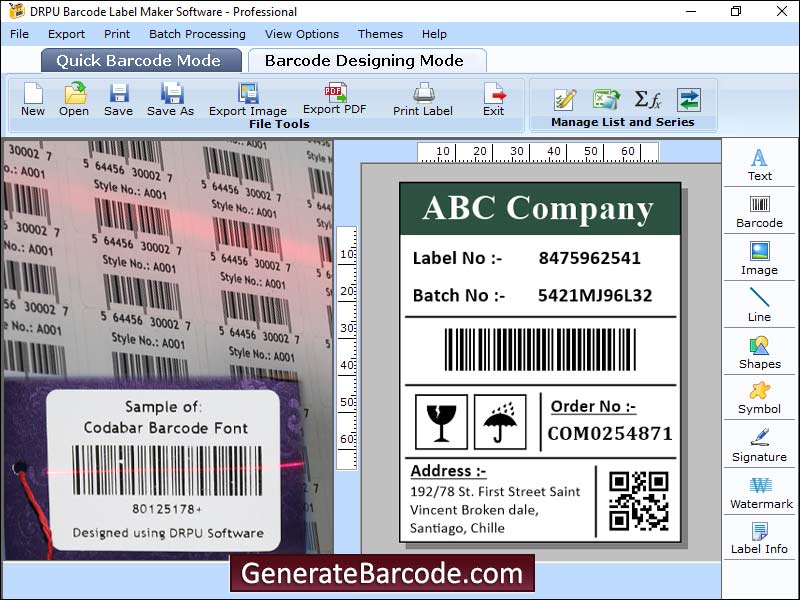Open the Batch Processing menu
Image resolution: width=800 pixels, height=600 pixels.
pos(197,34)
